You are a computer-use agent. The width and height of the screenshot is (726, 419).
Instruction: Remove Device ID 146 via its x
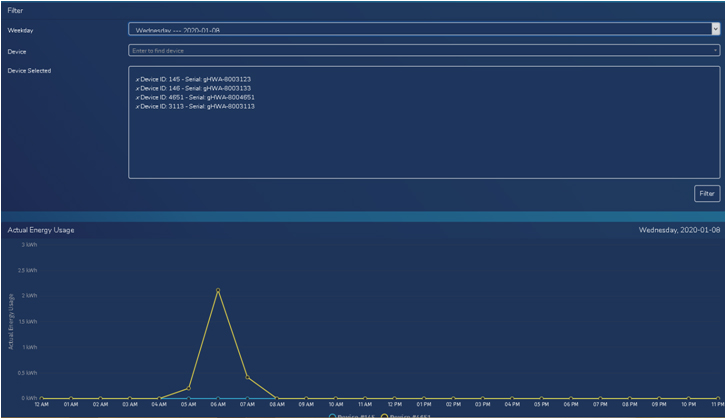(x=138, y=88)
